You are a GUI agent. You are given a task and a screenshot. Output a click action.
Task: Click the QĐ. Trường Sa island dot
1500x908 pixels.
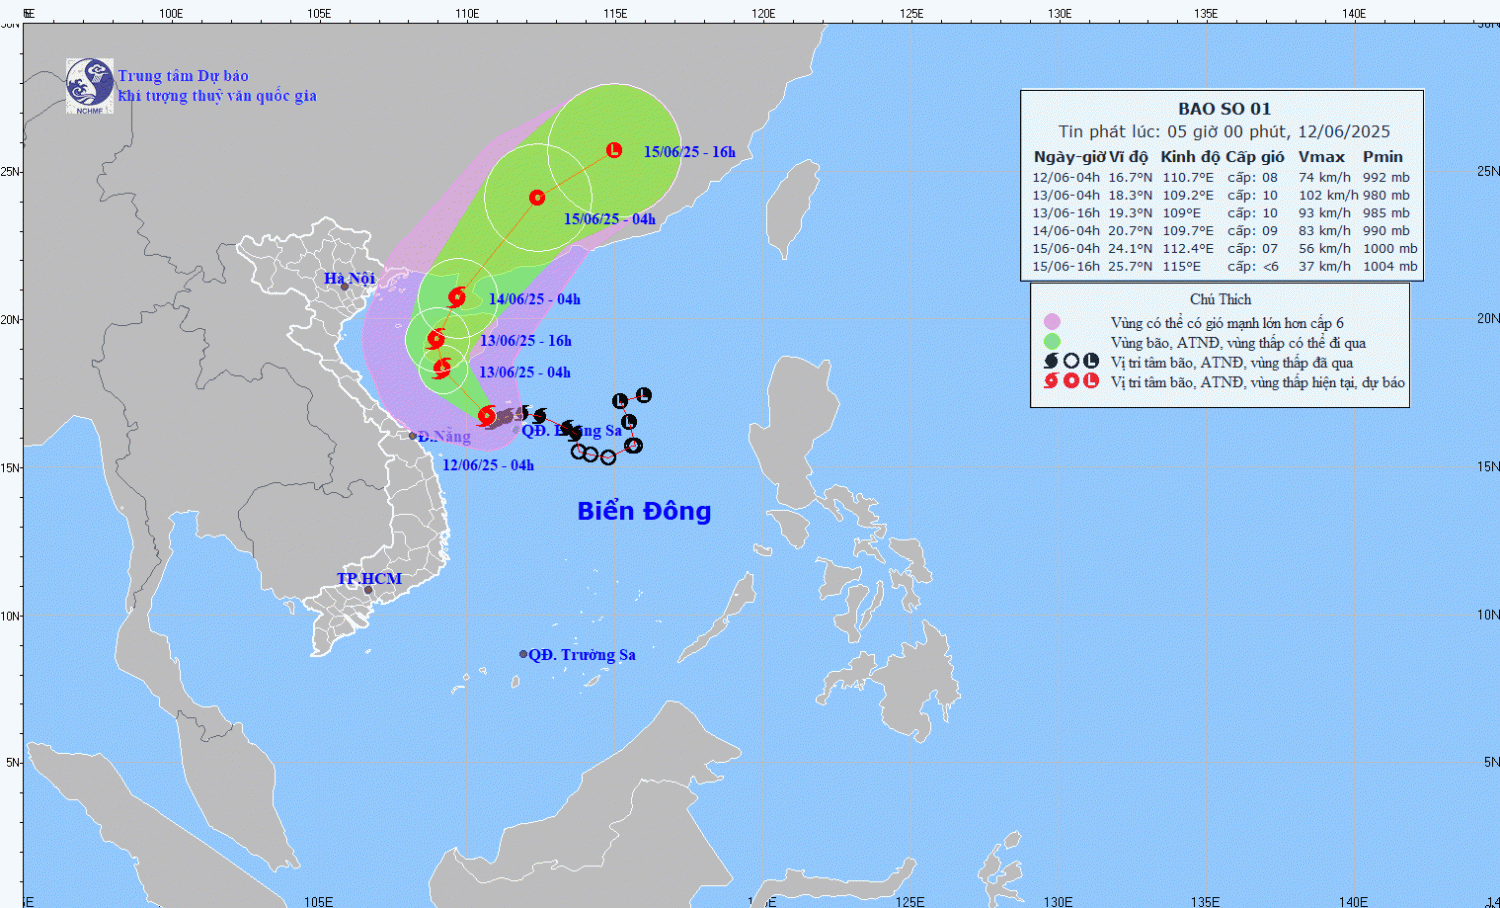pos(523,654)
